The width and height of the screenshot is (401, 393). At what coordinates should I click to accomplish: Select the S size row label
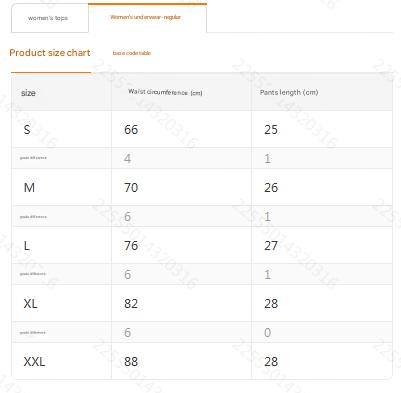pos(27,129)
